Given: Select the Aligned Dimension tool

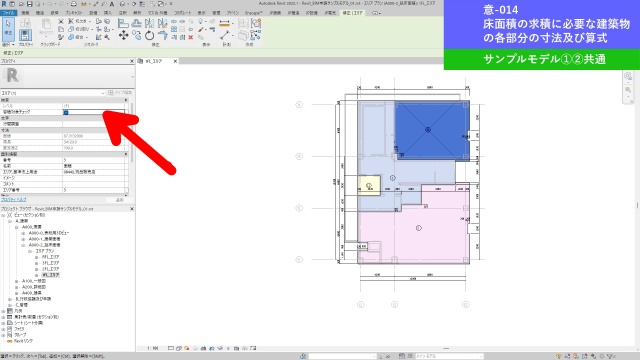Looking at the screenshot, I should click(x=224, y=23).
